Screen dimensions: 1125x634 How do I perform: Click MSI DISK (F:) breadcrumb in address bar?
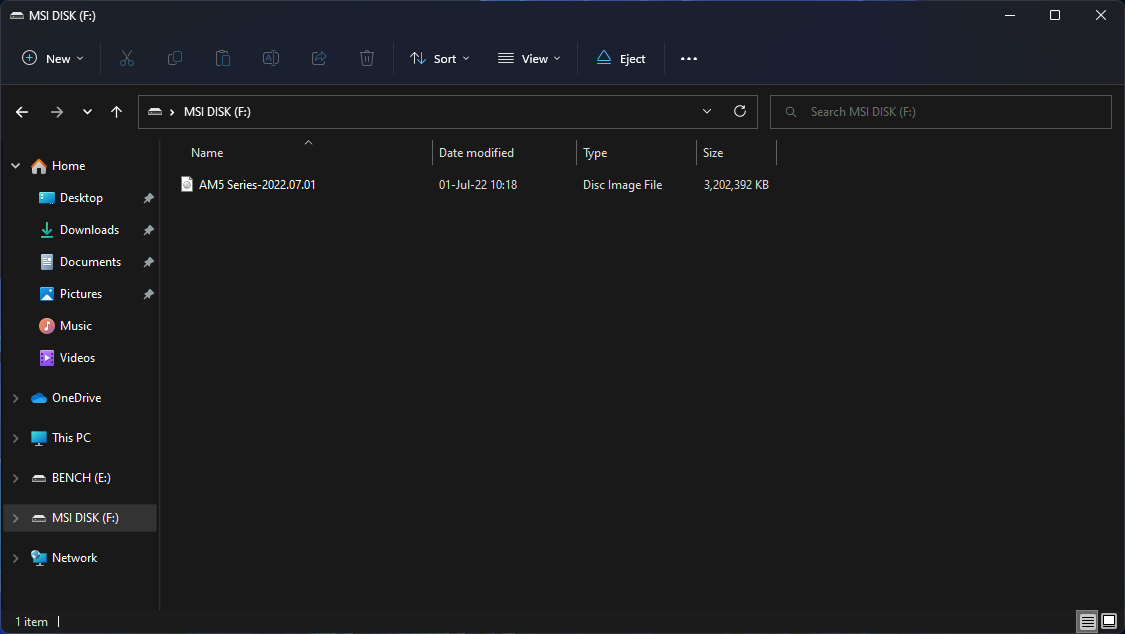(217, 112)
